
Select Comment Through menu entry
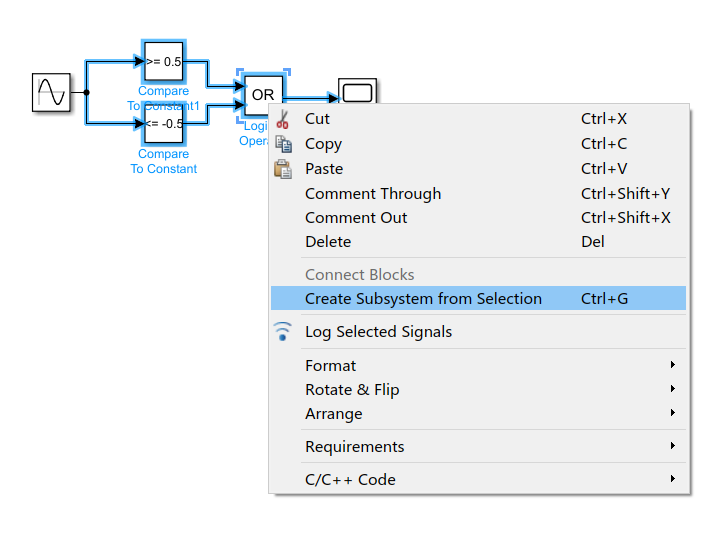tap(373, 194)
